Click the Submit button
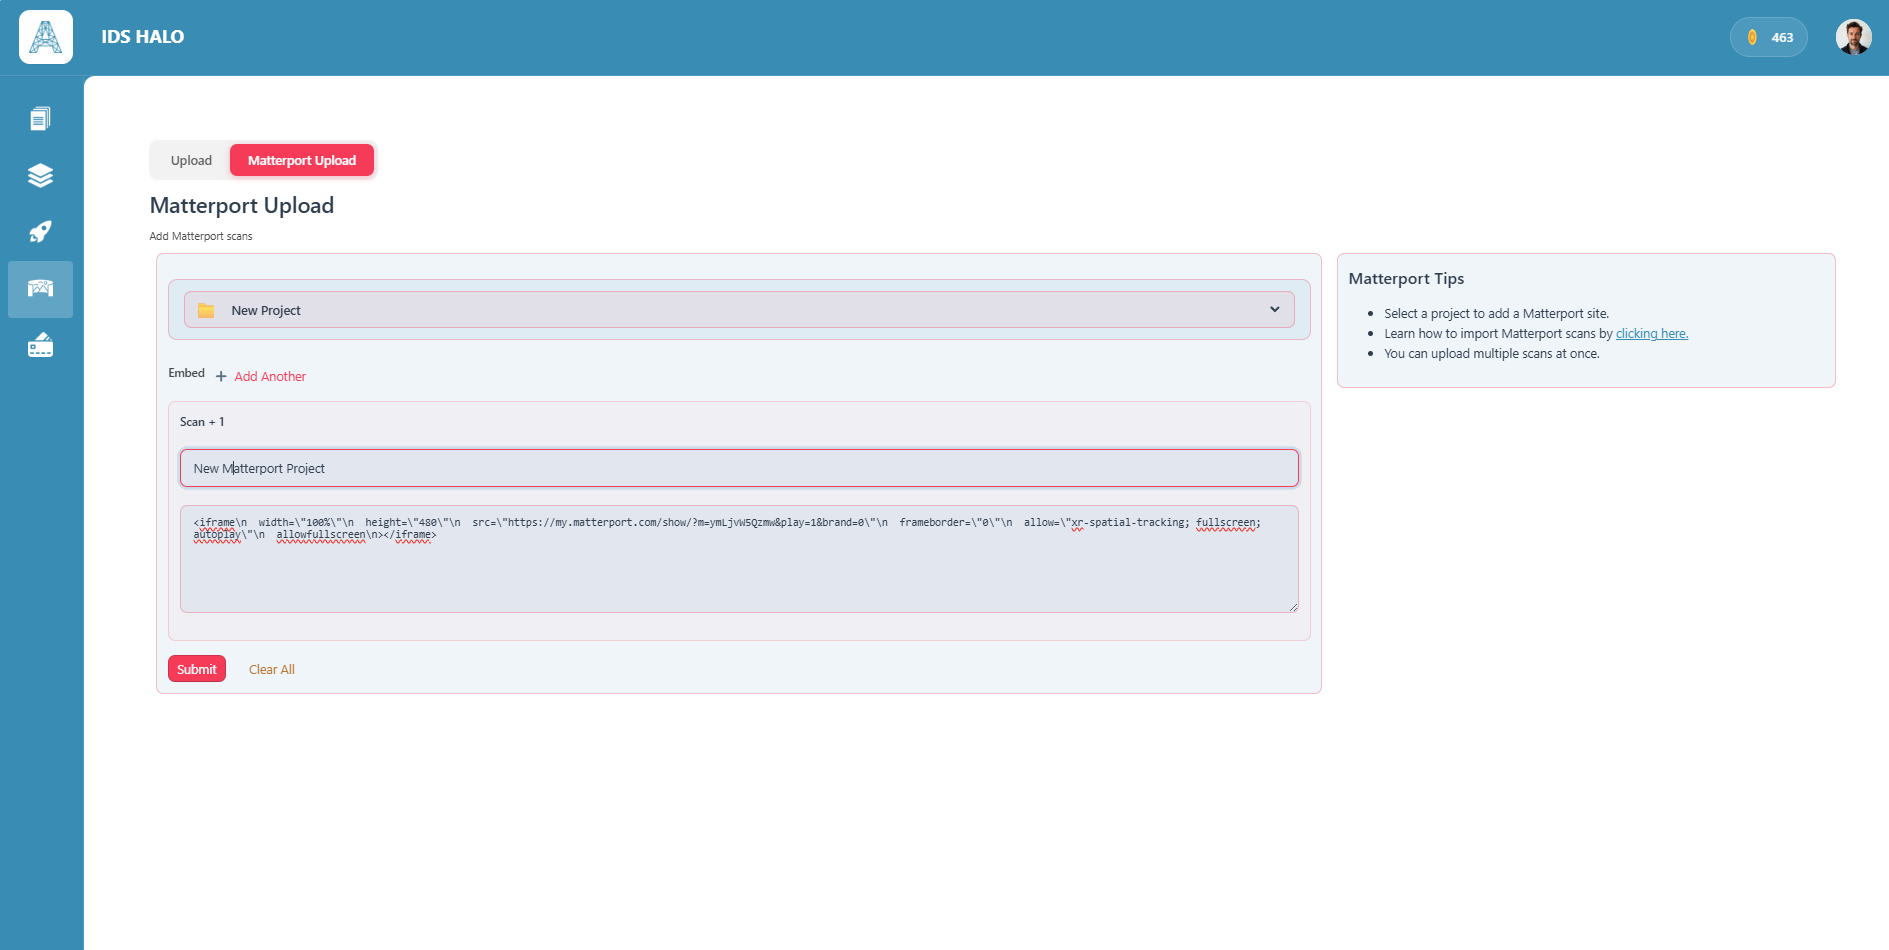The width and height of the screenshot is (1889, 950). tap(197, 669)
